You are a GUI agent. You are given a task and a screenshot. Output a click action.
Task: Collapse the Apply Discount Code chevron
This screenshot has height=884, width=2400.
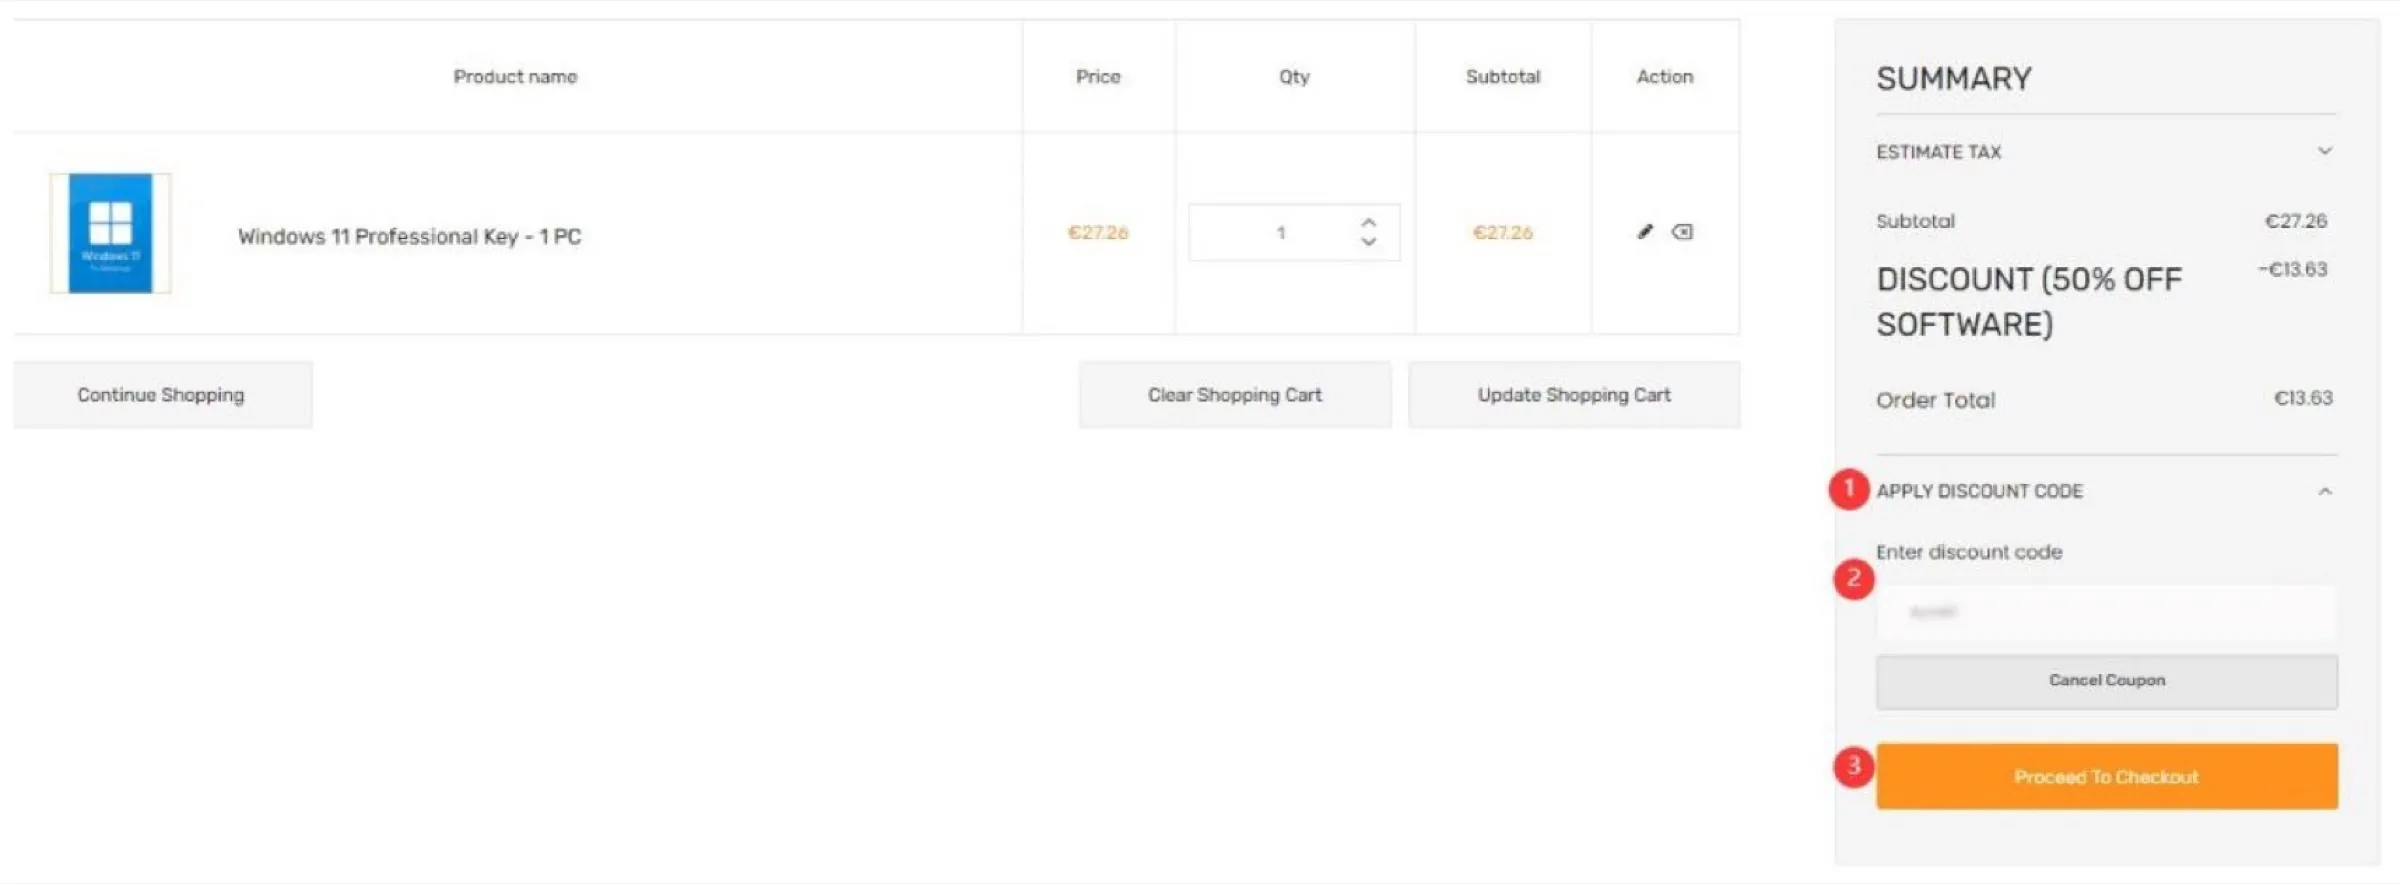point(2325,491)
